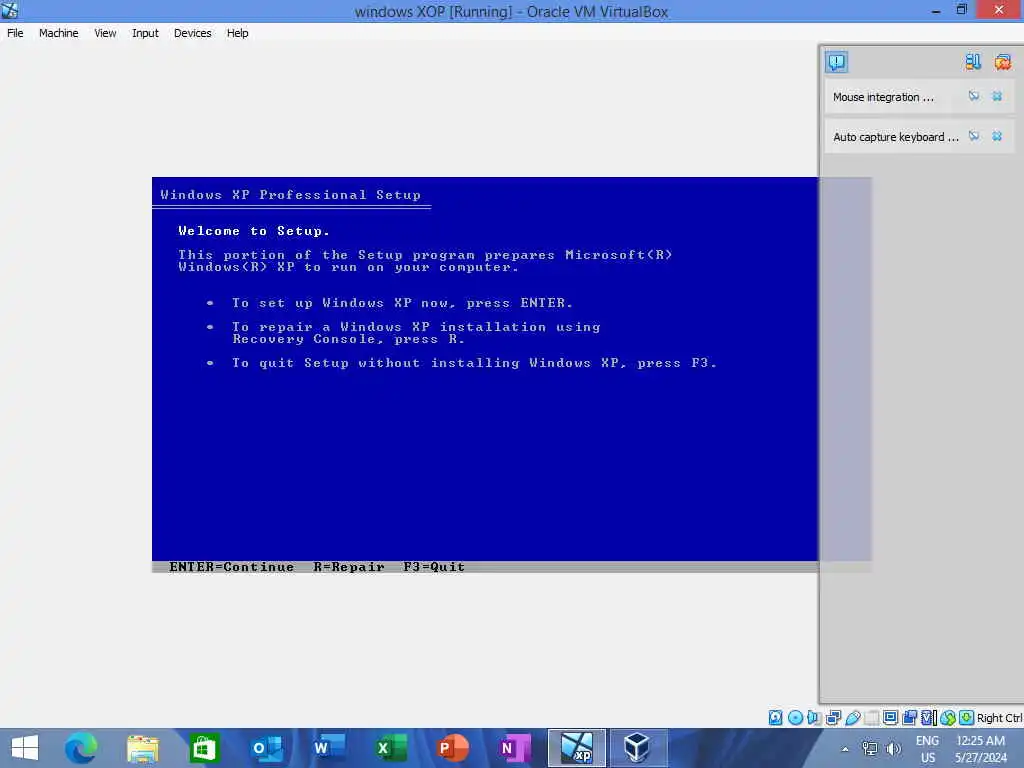Screen dimensions: 1024x768
Task: Open Microsoft Store from taskbar
Action: pos(204,748)
